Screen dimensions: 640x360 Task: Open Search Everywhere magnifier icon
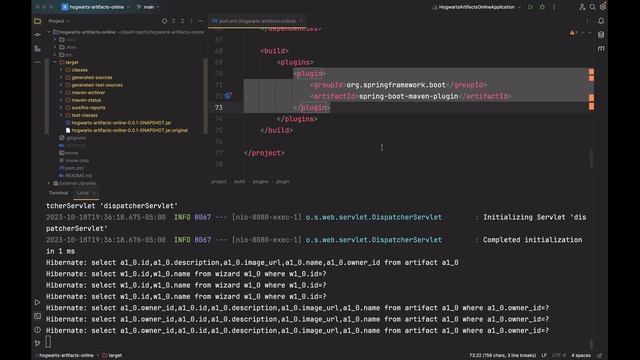click(x=592, y=7)
